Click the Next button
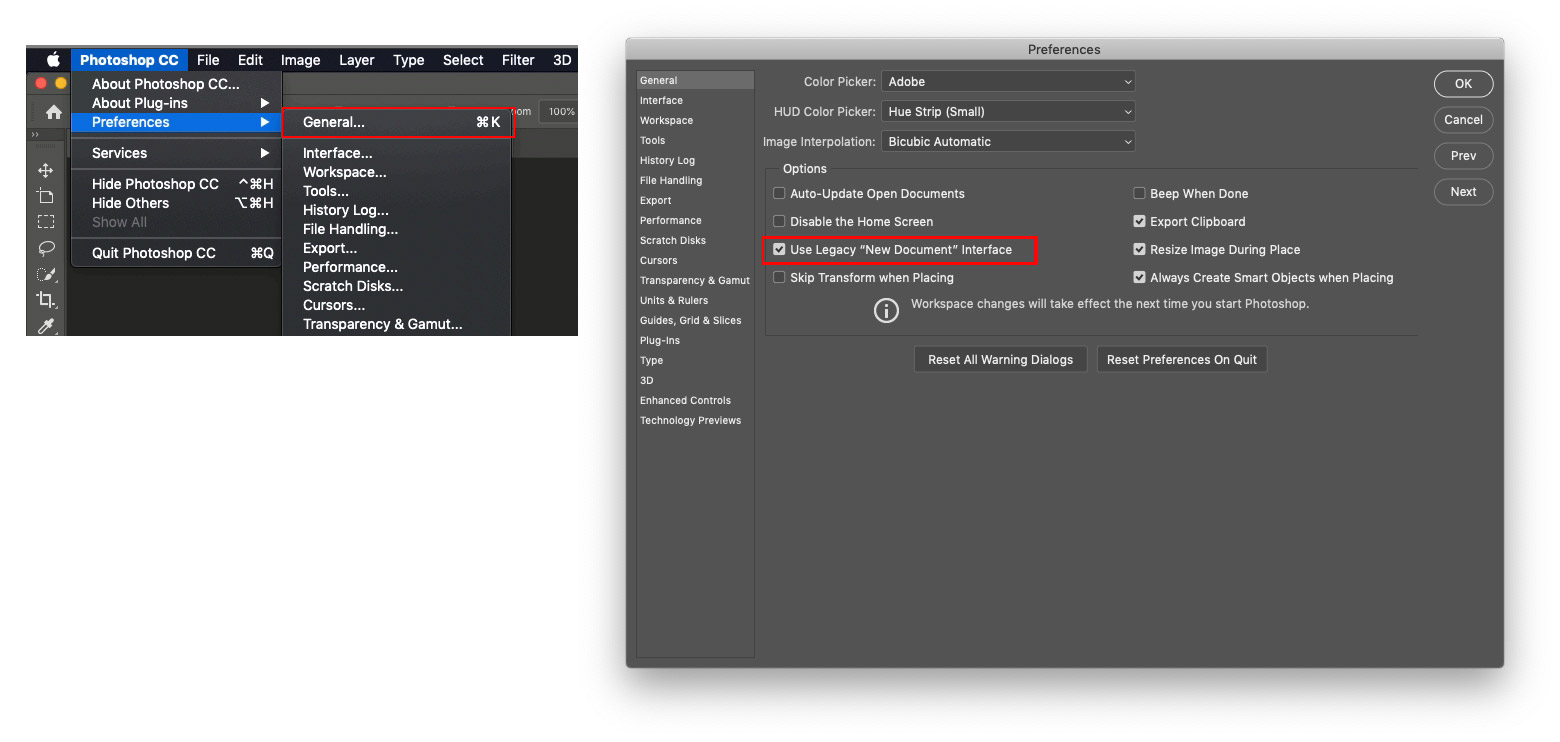 [x=1463, y=192]
